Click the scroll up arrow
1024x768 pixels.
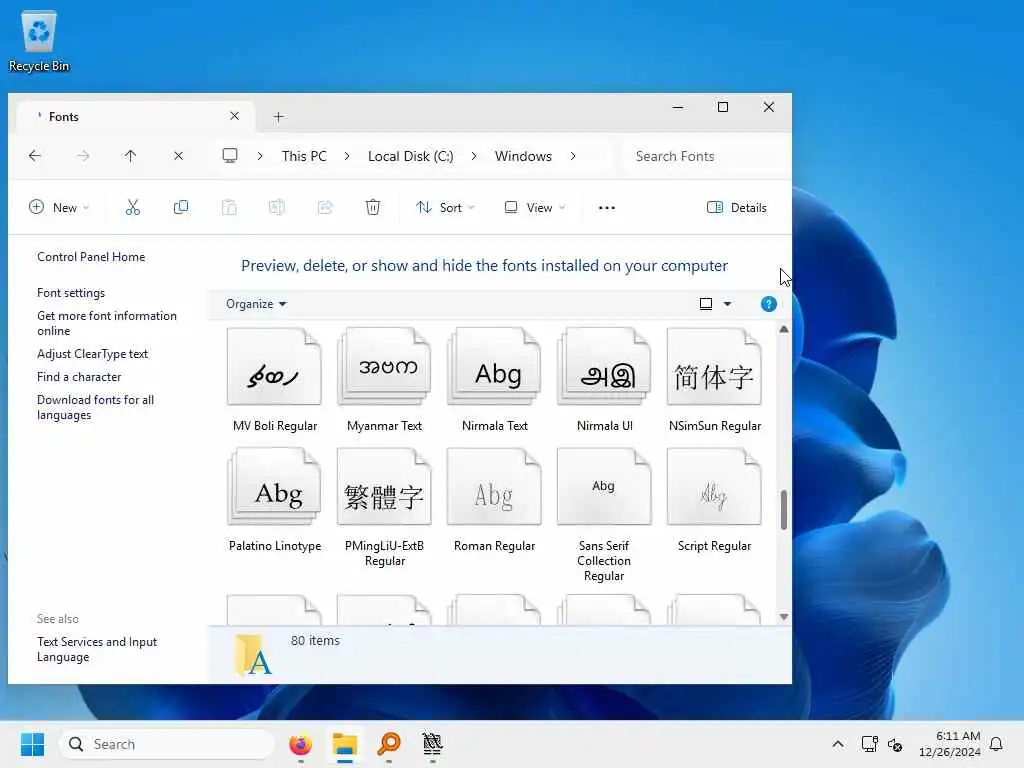784,330
